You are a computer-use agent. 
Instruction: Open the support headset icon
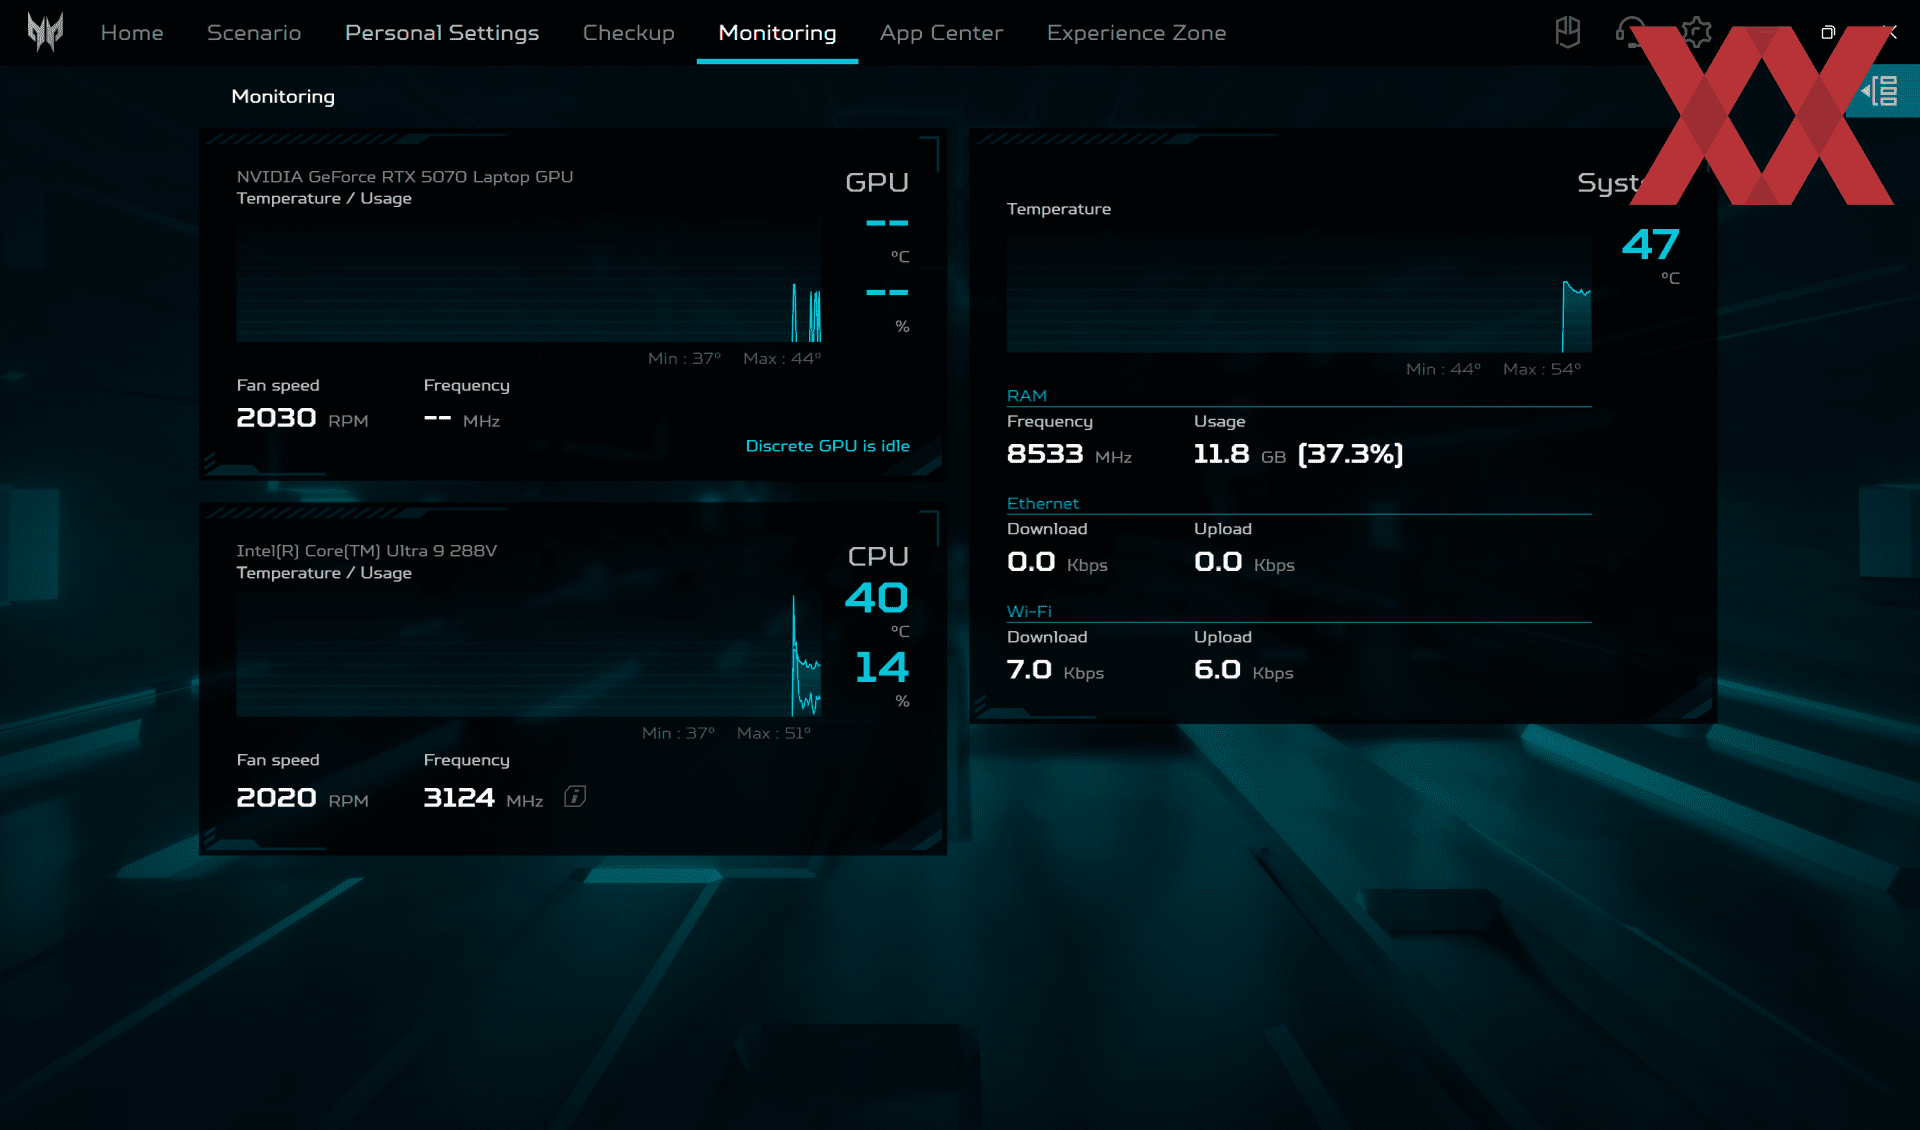(x=1630, y=32)
